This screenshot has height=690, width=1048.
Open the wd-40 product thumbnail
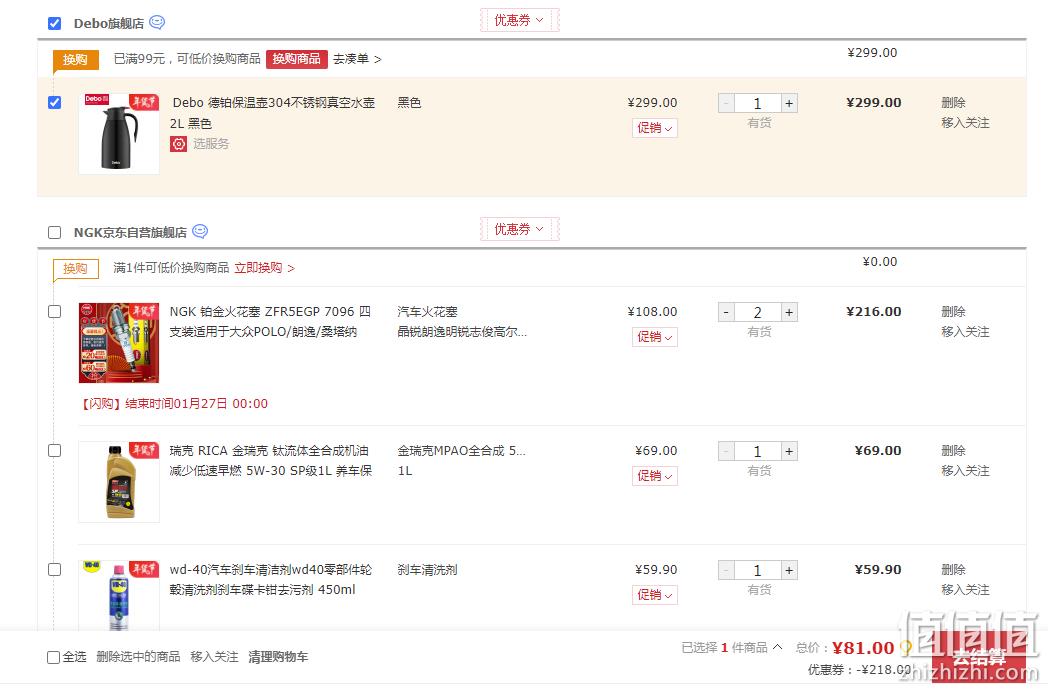tap(119, 596)
